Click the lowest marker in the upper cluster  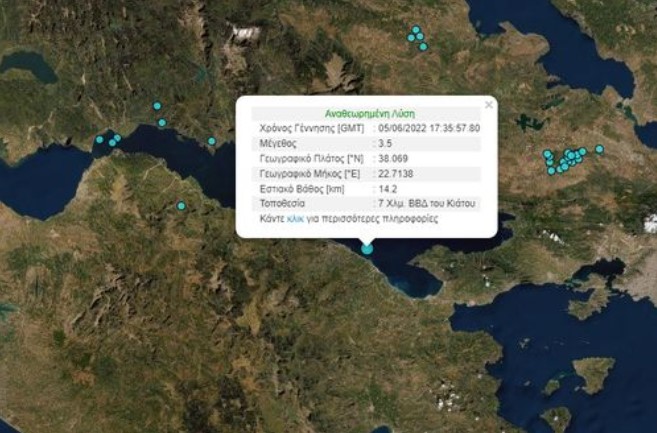(x=423, y=47)
